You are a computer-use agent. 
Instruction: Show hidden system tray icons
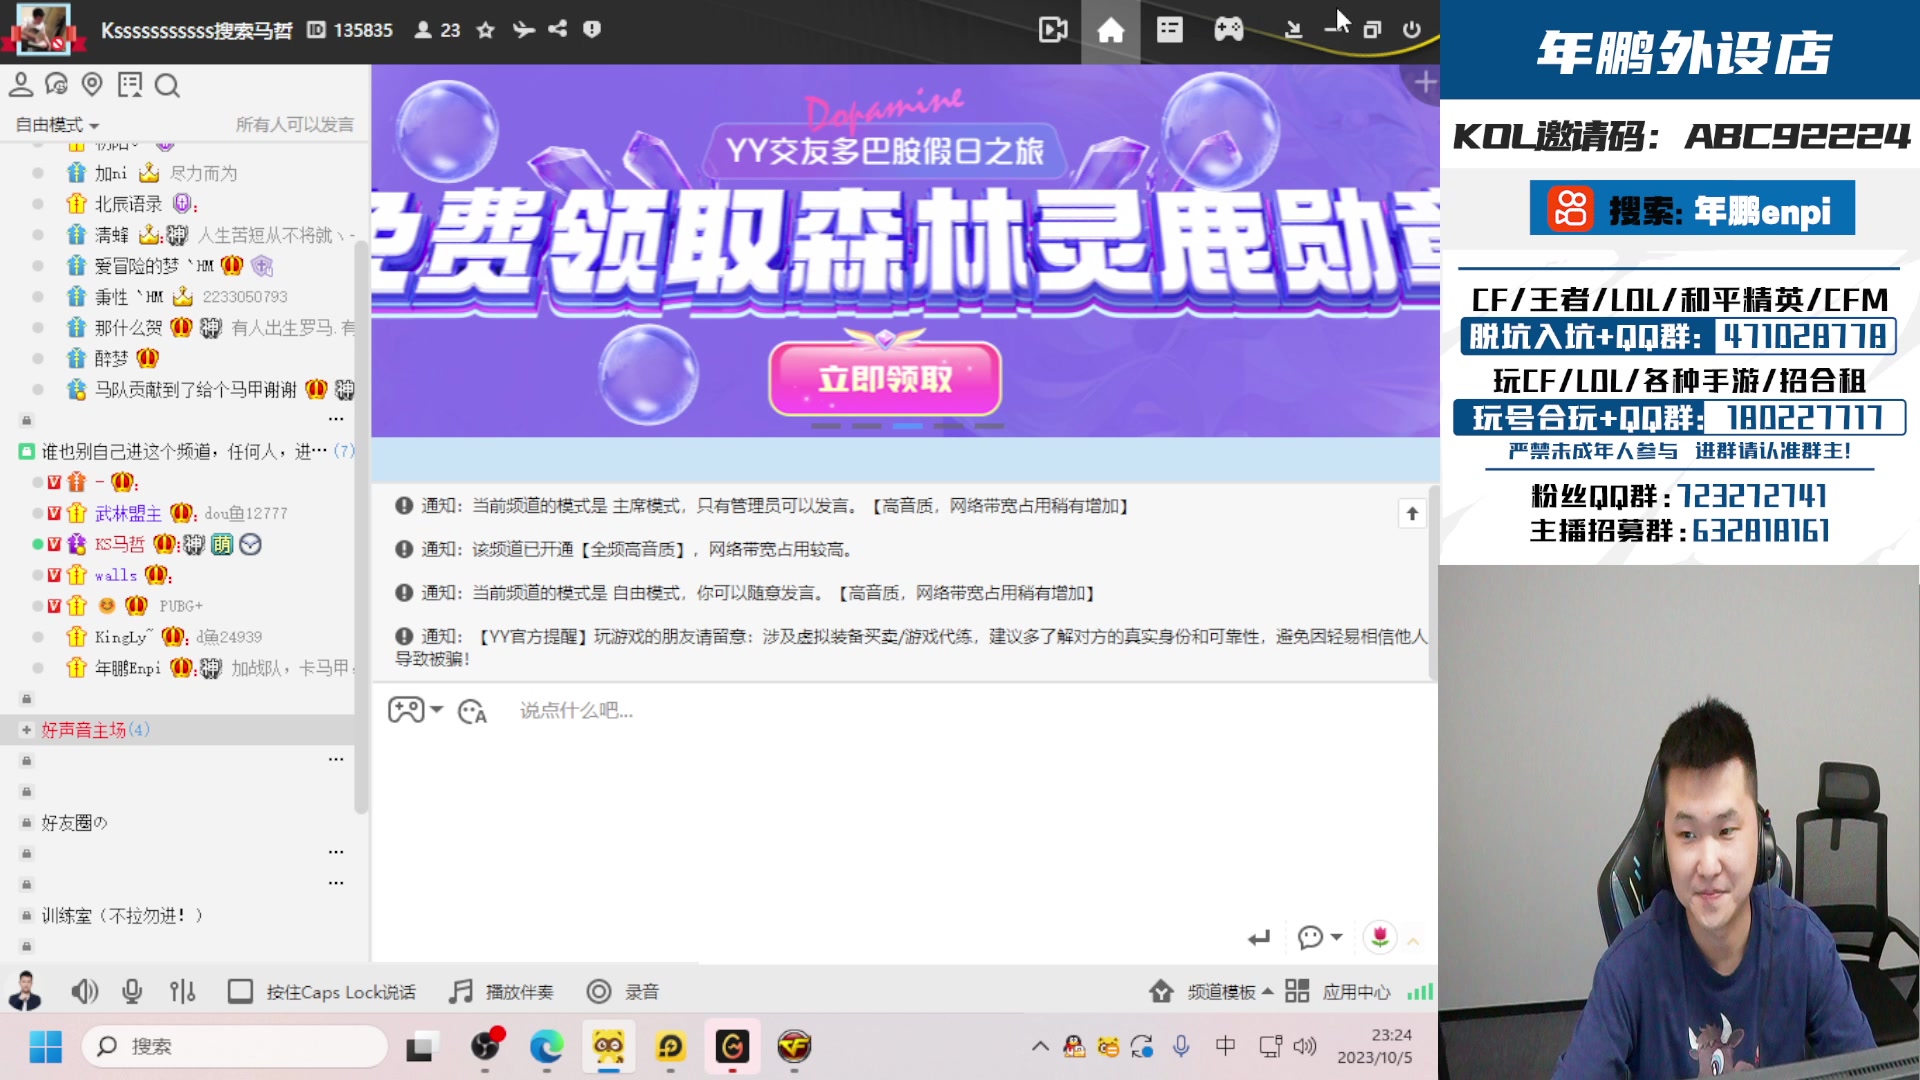[1040, 1047]
